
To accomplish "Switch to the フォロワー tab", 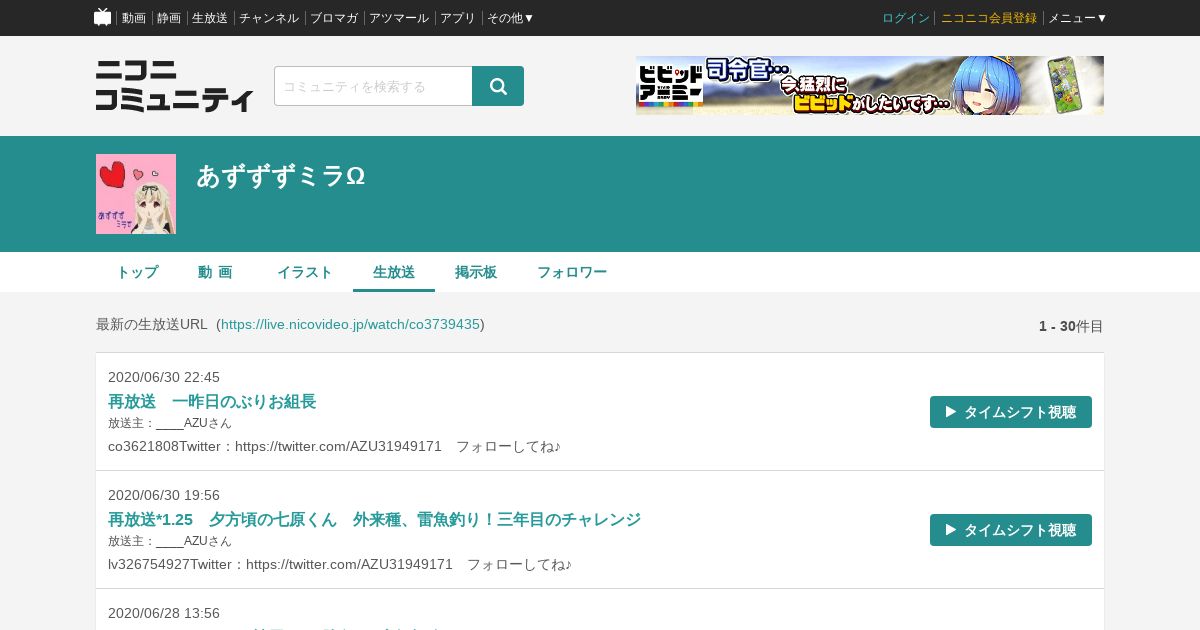I will click(x=572, y=272).
